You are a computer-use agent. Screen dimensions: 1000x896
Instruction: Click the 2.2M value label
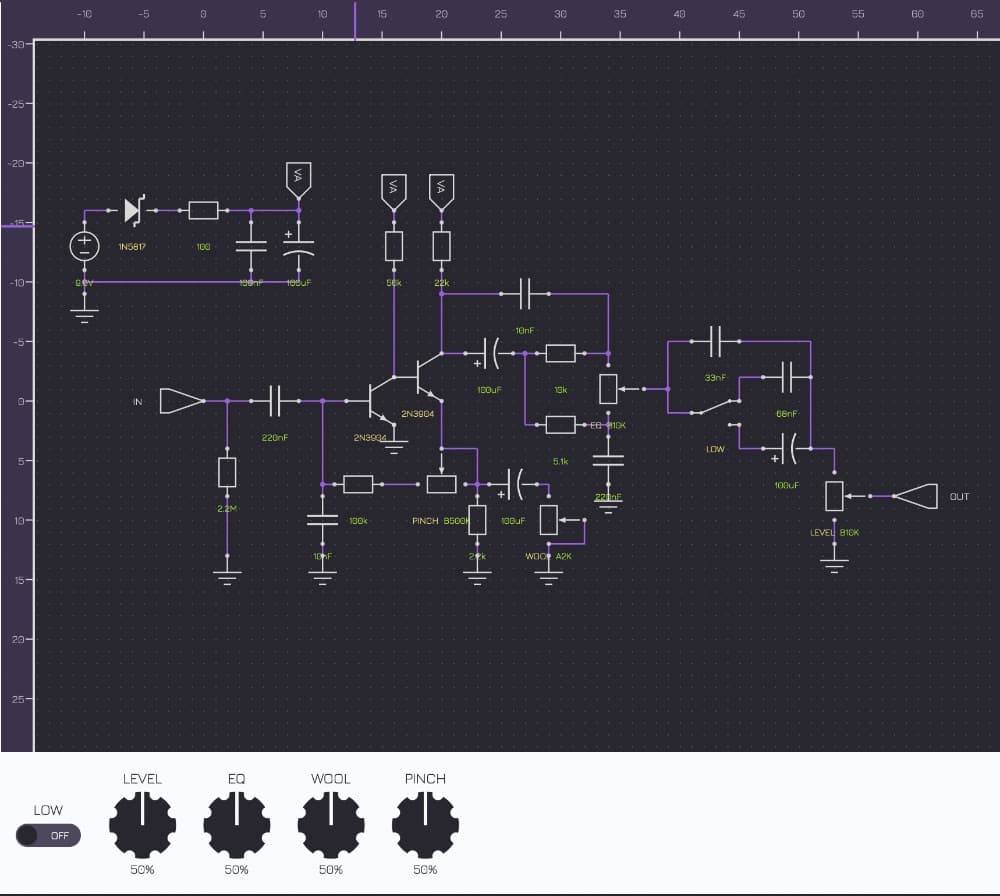coord(227,509)
